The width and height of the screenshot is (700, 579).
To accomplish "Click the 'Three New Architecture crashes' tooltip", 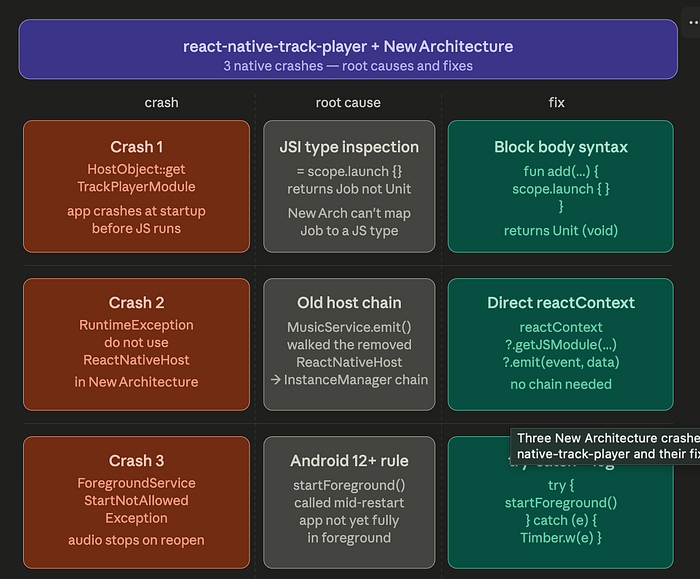I will click(605, 446).
